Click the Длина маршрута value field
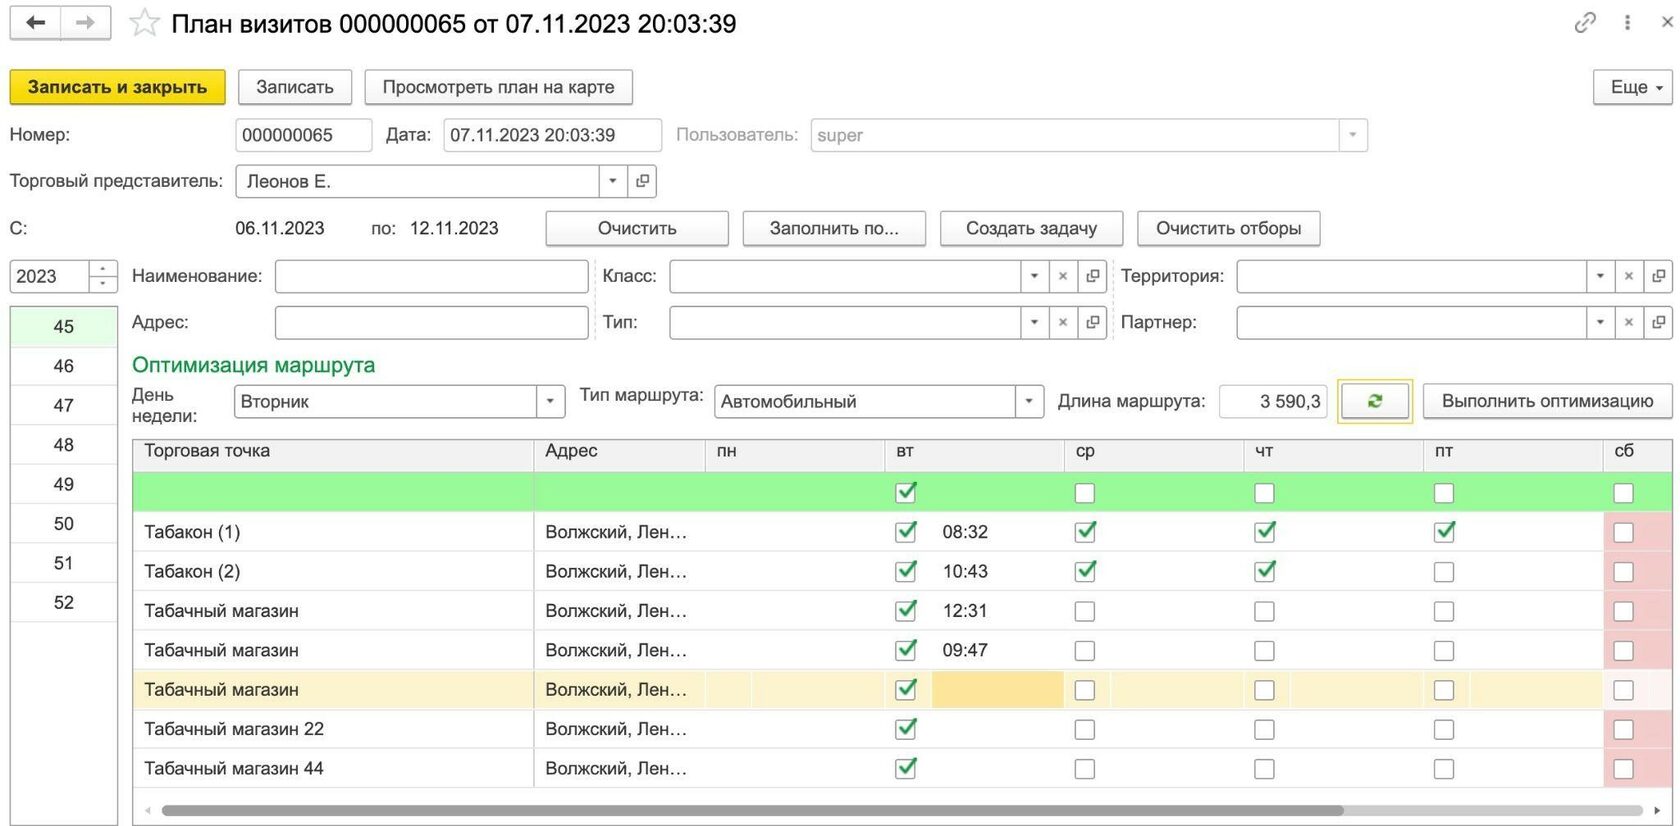The width and height of the screenshot is (1680, 826). click(x=1273, y=401)
